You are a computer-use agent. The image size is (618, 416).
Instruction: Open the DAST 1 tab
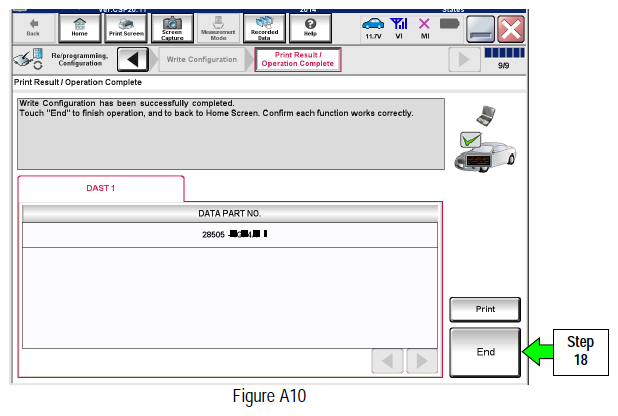point(101,188)
